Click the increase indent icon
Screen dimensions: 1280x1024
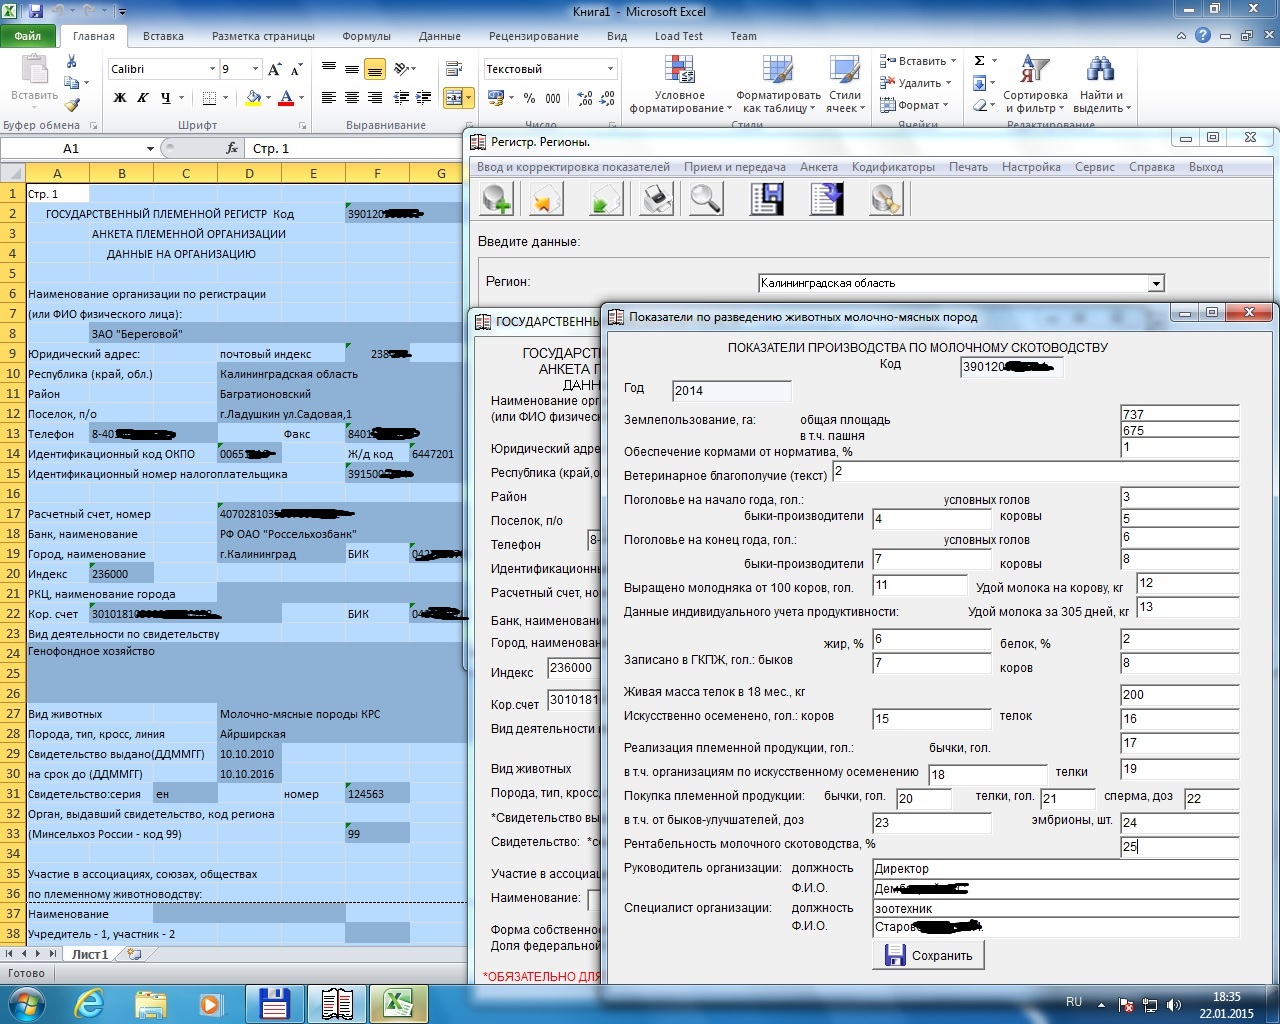pyautogui.click(x=424, y=98)
